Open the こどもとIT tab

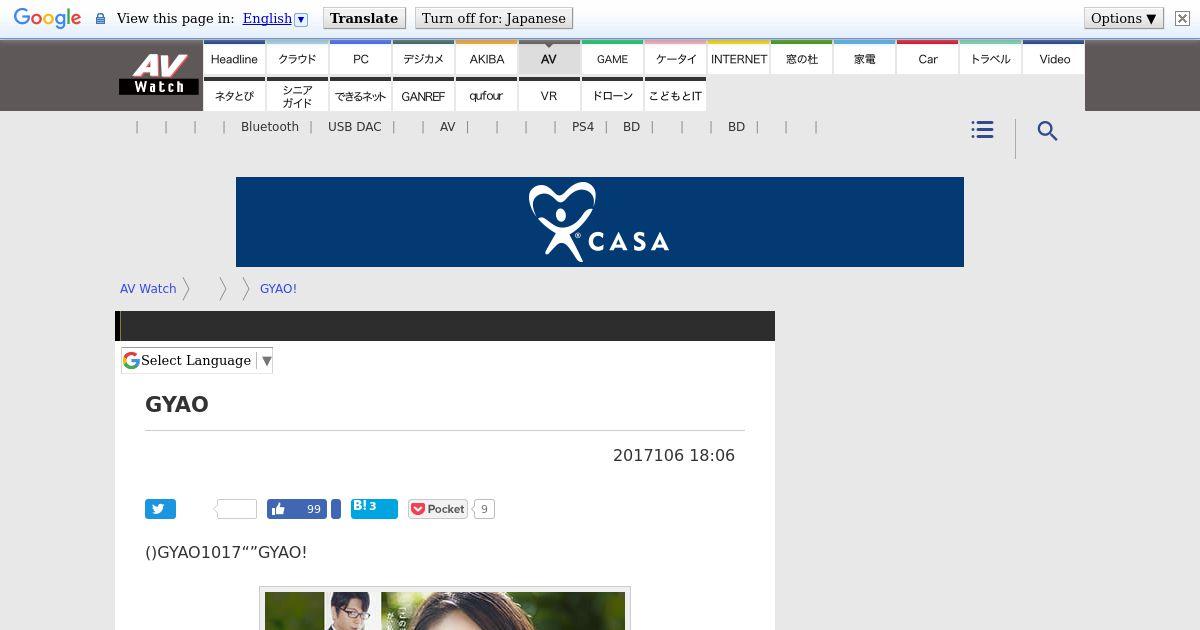click(676, 96)
